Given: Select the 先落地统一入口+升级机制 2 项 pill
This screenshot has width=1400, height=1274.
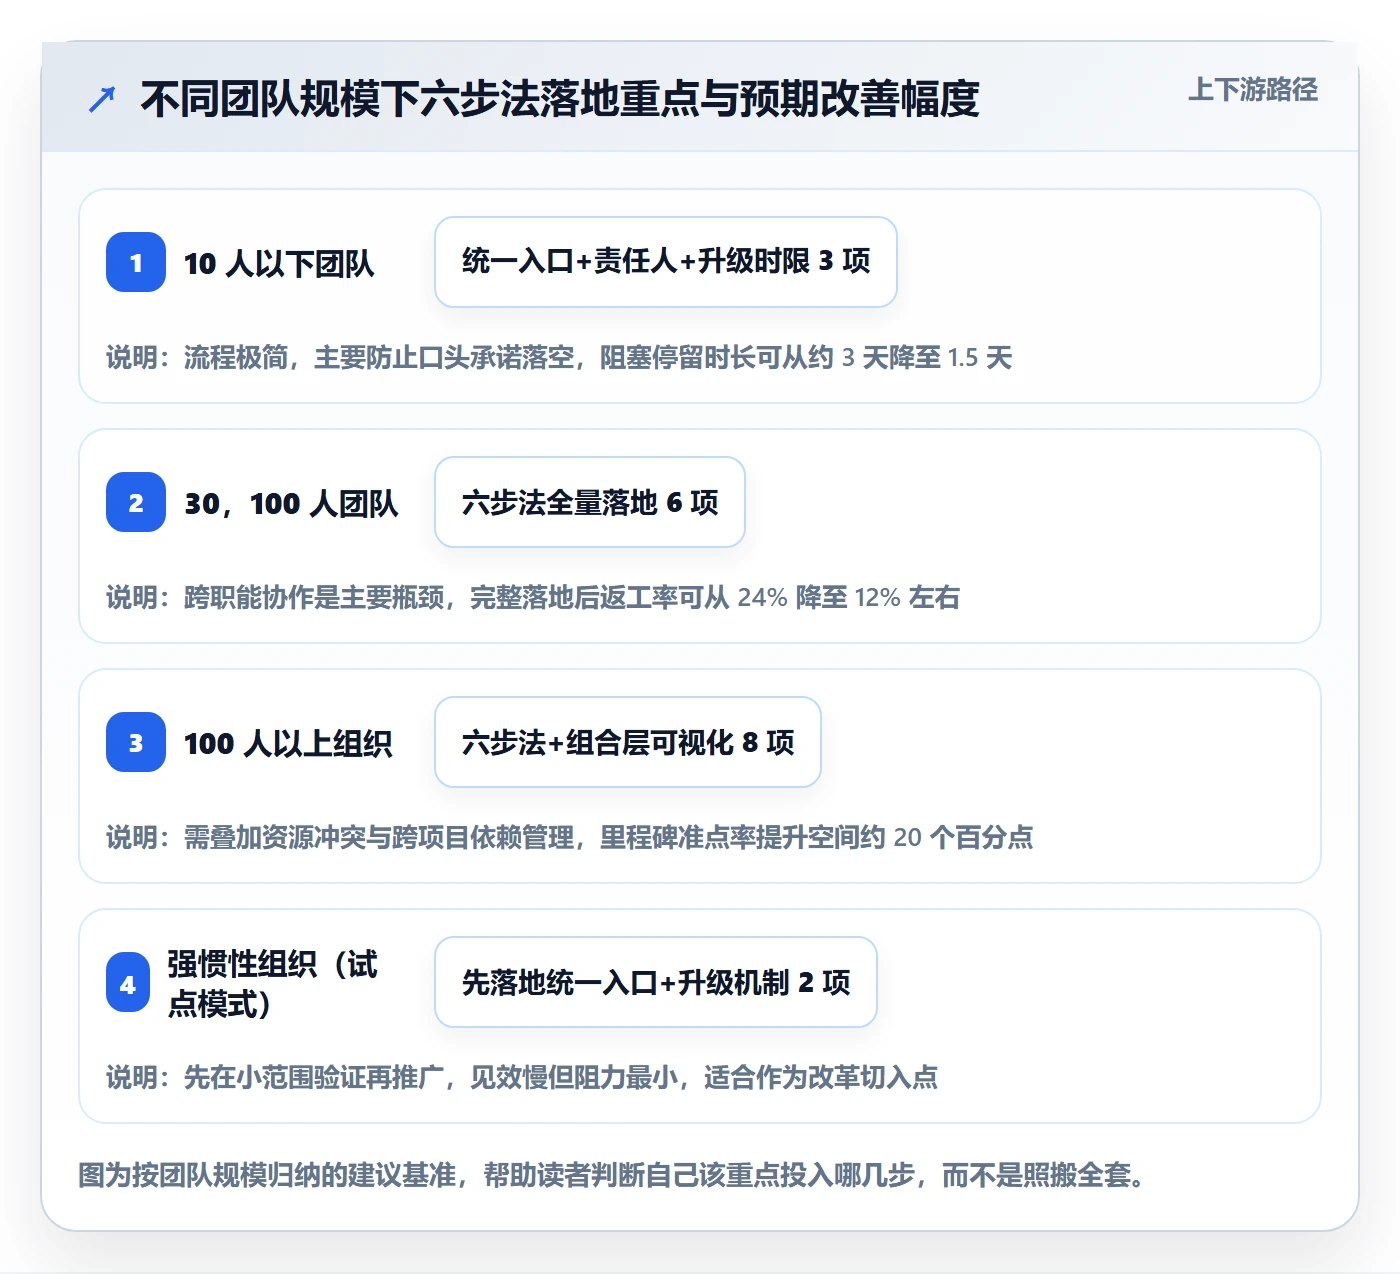Looking at the screenshot, I should (656, 982).
